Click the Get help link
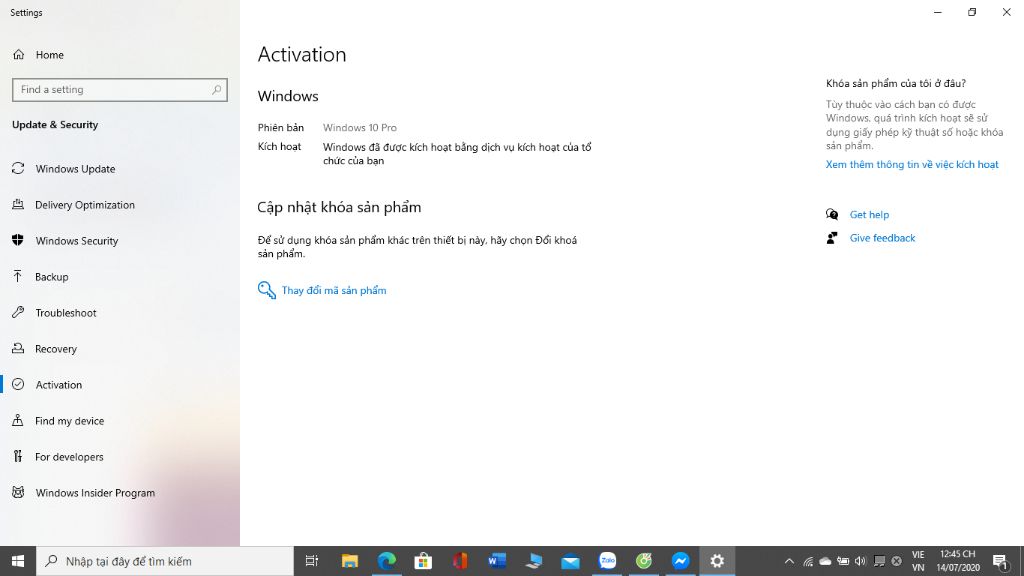Screen dimensions: 1024x576 tap(869, 214)
